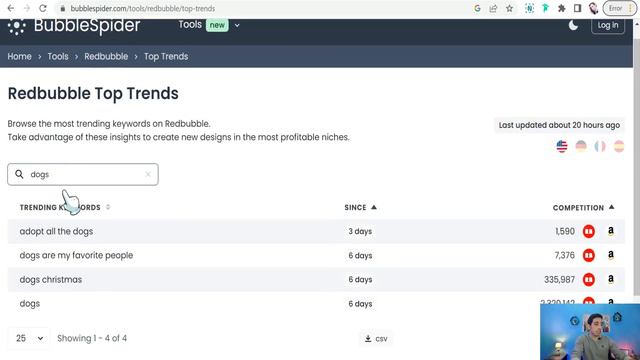Sort by Since column
Image resolution: width=640 pixels, height=360 pixels.
coord(360,207)
